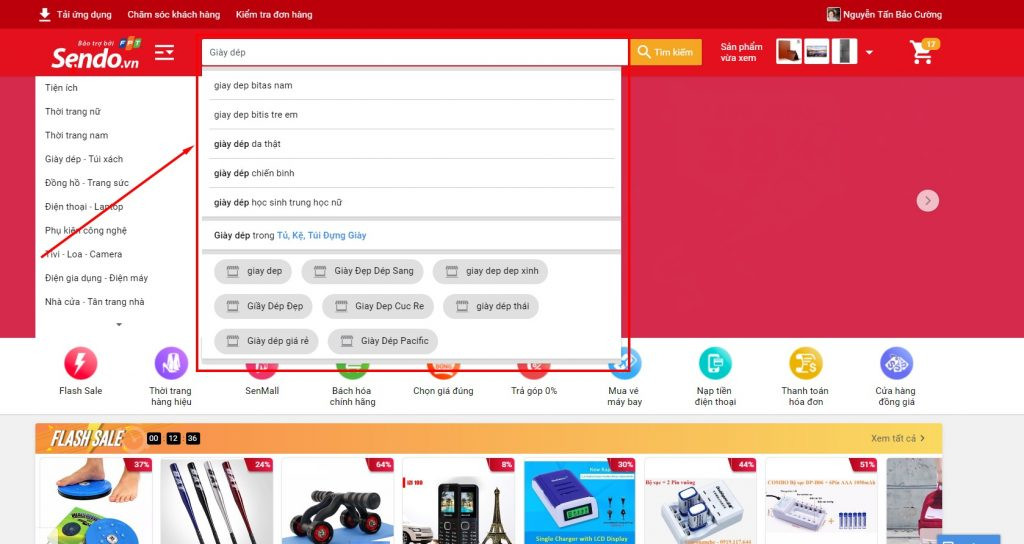Image resolution: width=1024 pixels, height=544 pixels.
Task: Open the Nạp tiền điện thoại icon
Action: click(x=715, y=363)
